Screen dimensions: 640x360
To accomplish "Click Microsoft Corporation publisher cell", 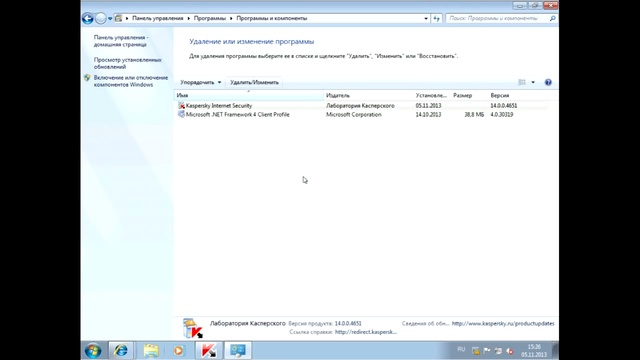I will 353,115.
